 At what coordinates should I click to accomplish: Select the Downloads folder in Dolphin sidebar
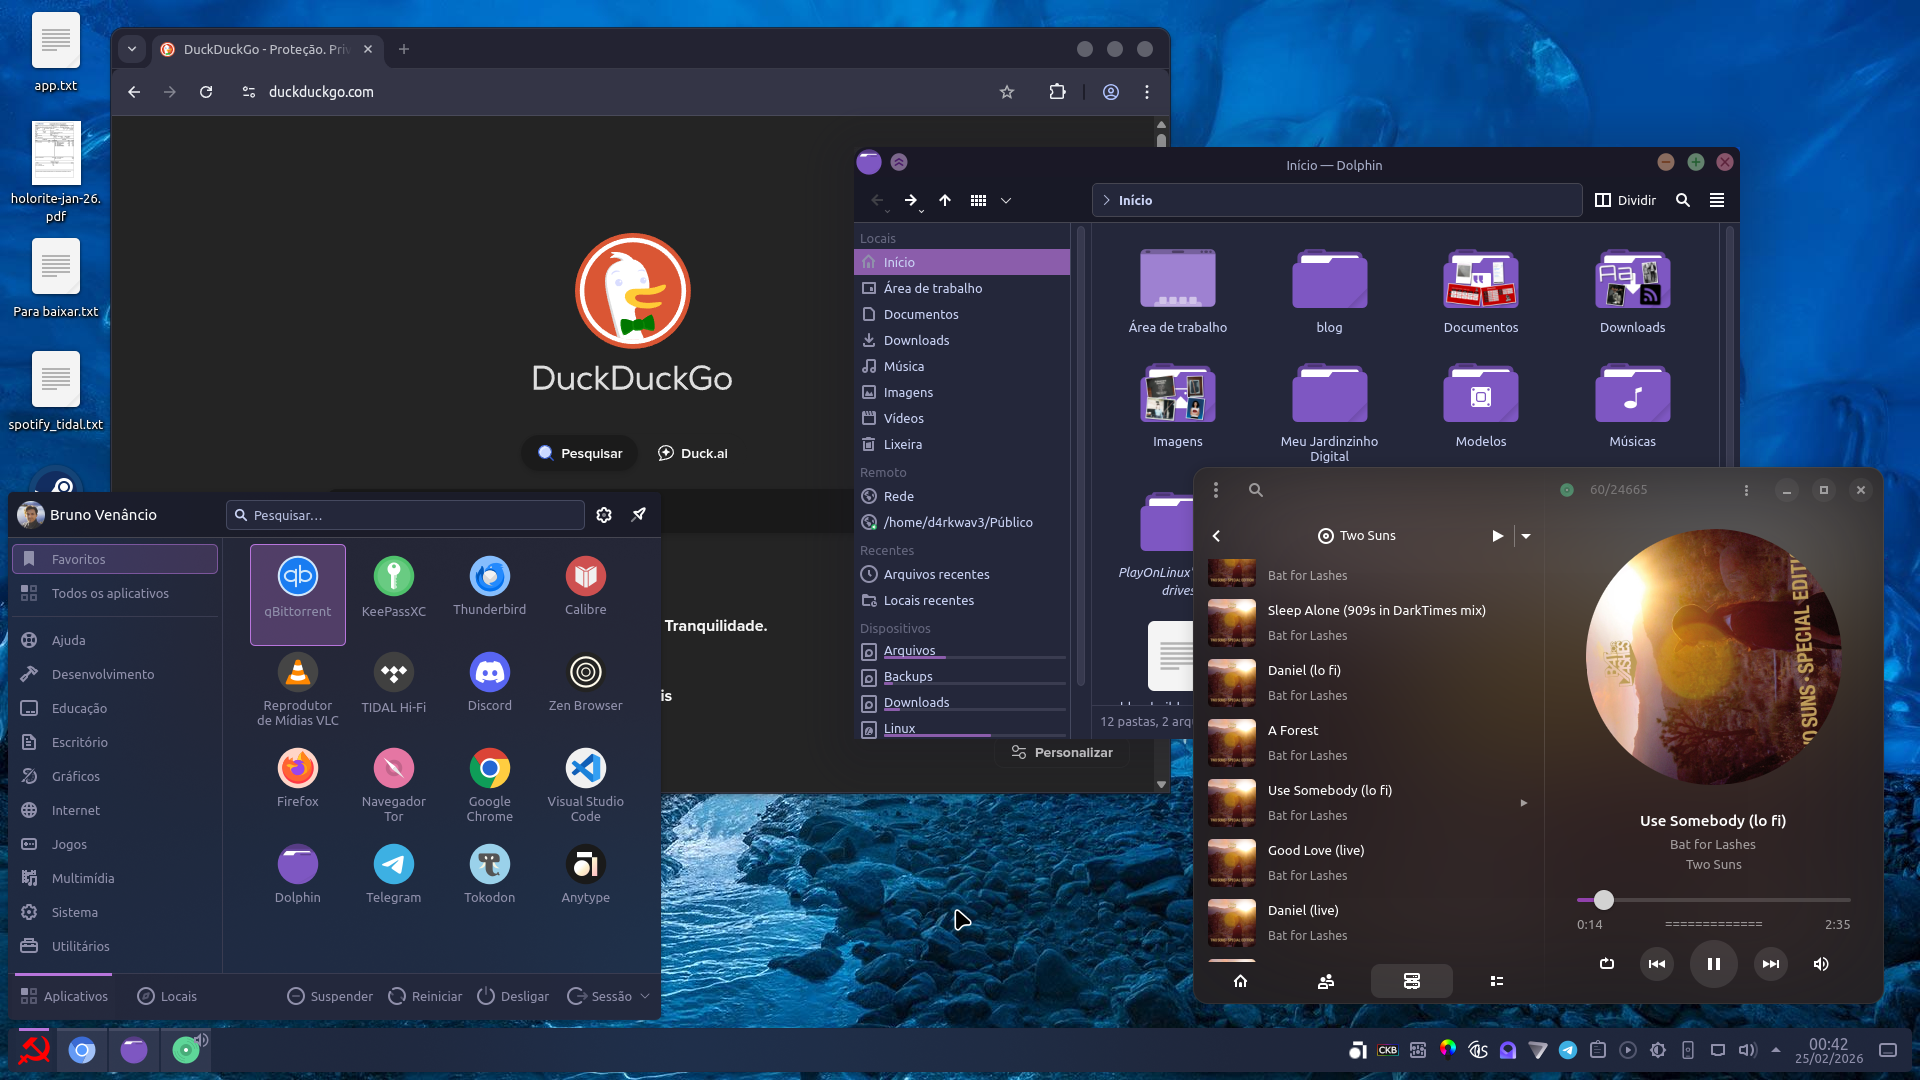pos(915,340)
